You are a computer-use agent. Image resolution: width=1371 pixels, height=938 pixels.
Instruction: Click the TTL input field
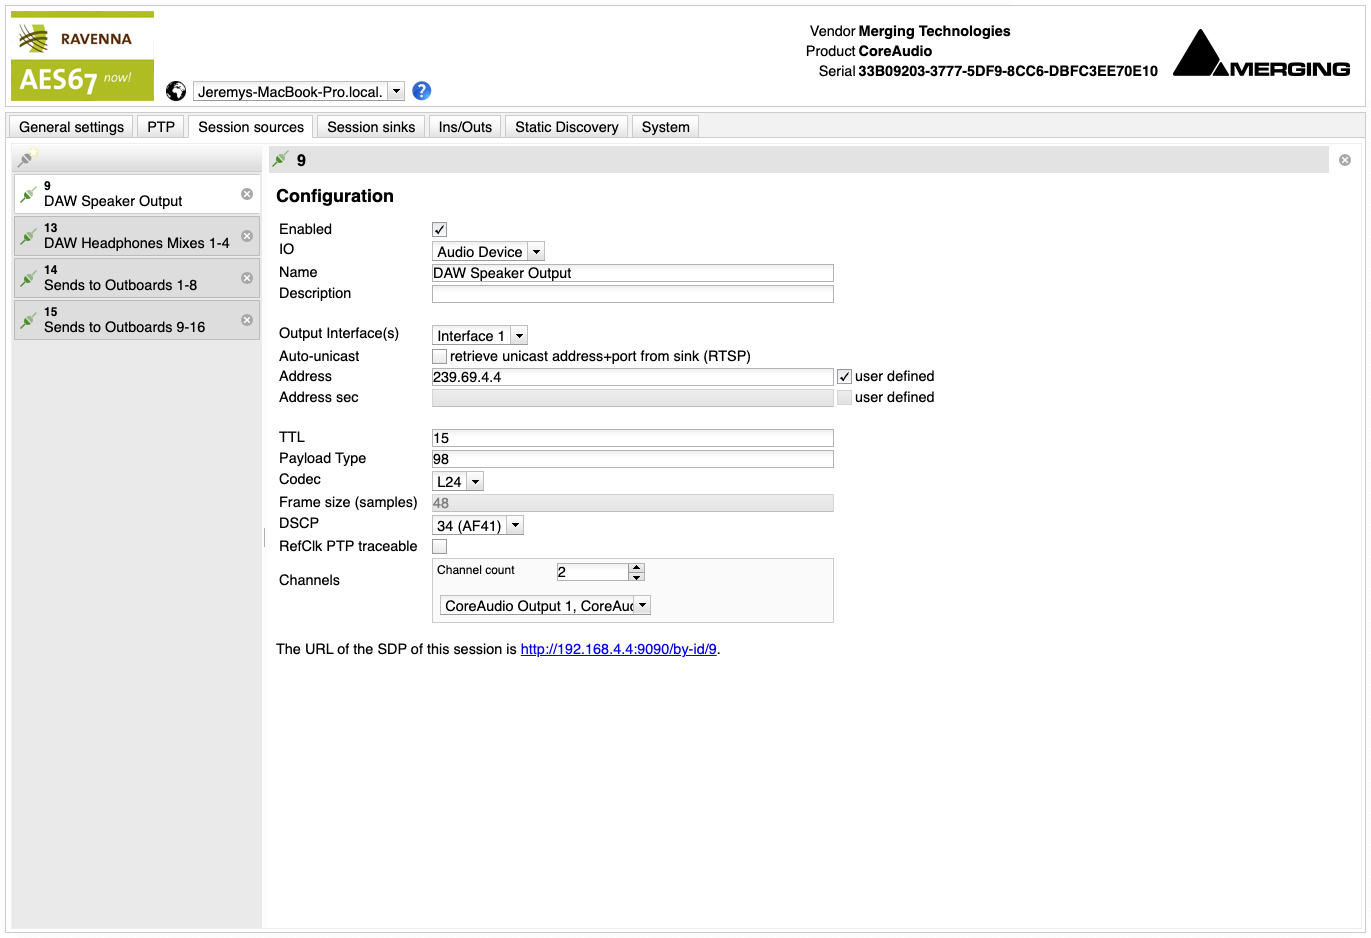coord(632,438)
